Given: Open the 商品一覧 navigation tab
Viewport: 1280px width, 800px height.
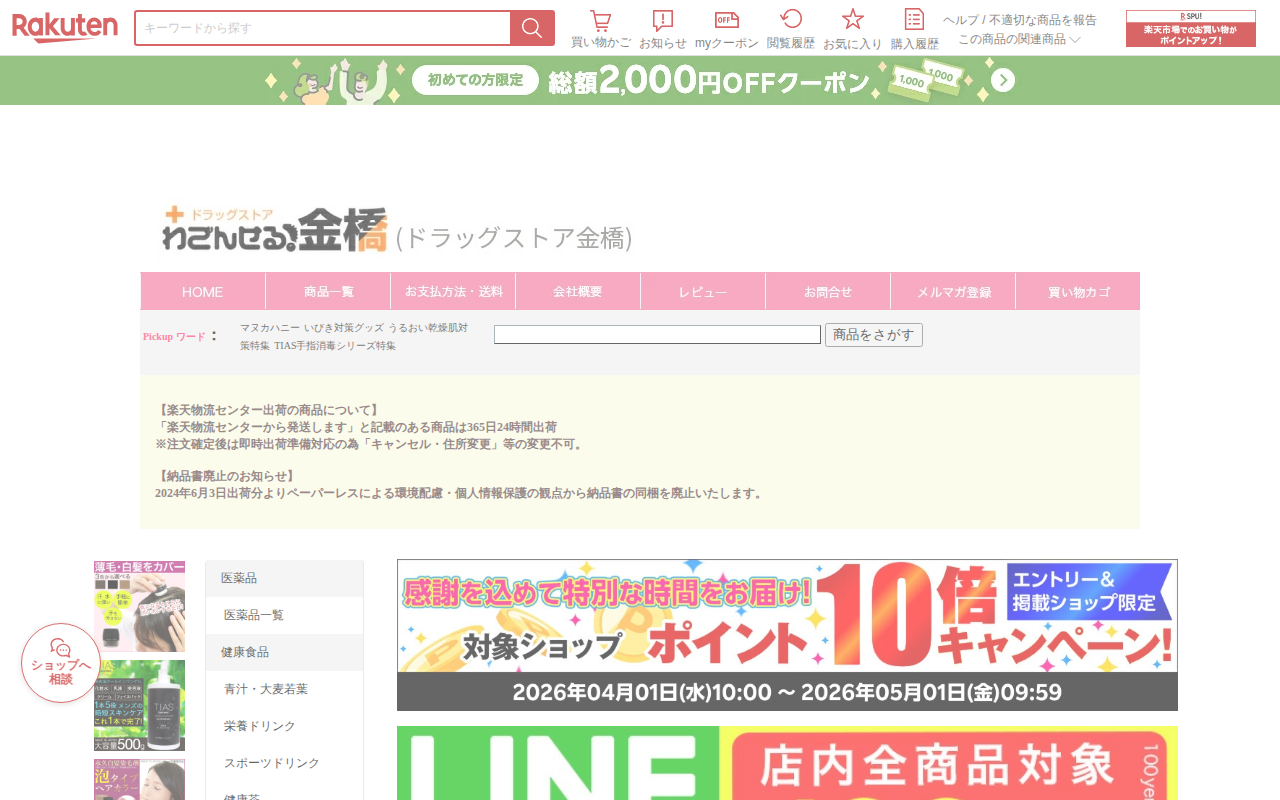Looking at the screenshot, I should pos(328,291).
